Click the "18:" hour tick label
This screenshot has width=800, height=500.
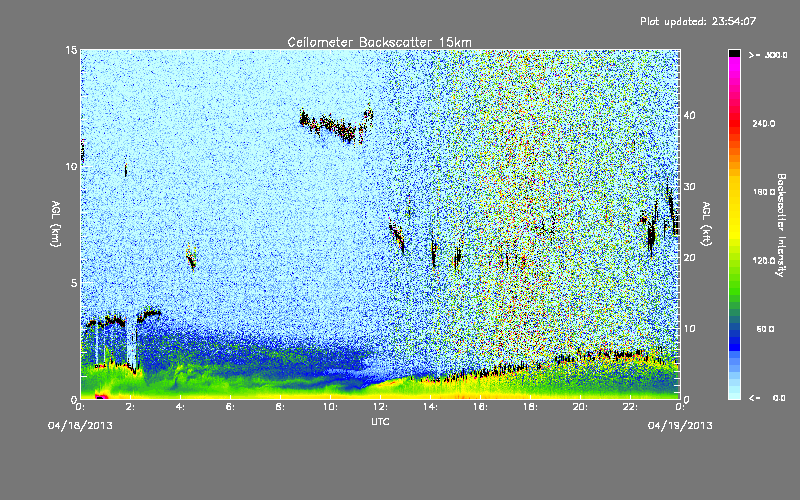point(530,407)
